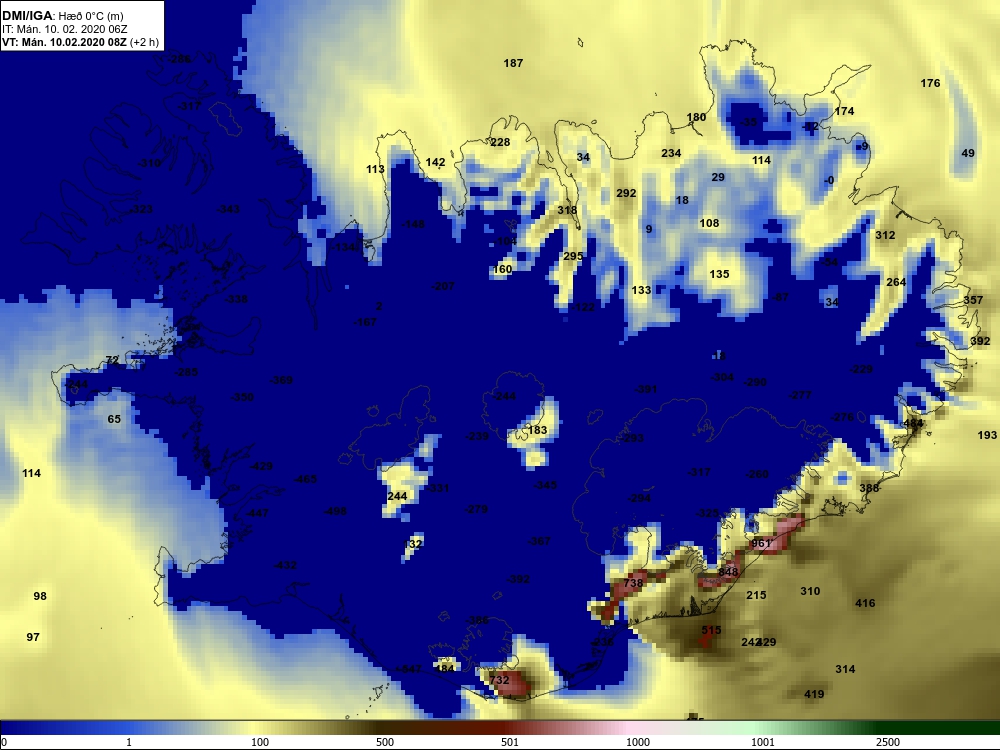Click the map value 264
The height and width of the screenshot is (750, 1000).
[x=896, y=282]
